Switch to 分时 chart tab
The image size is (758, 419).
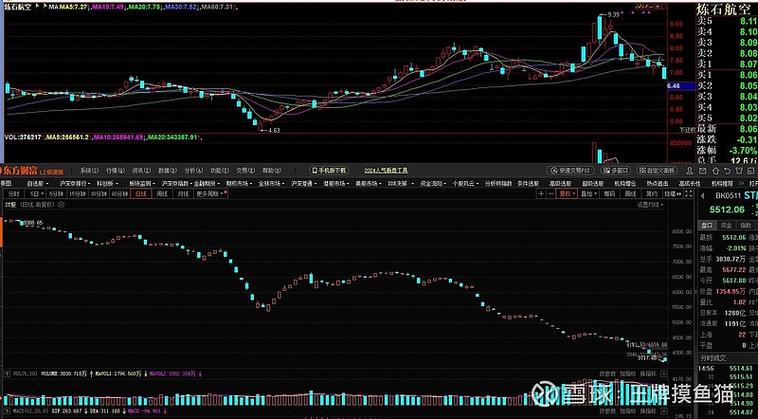(x=14, y=194)
